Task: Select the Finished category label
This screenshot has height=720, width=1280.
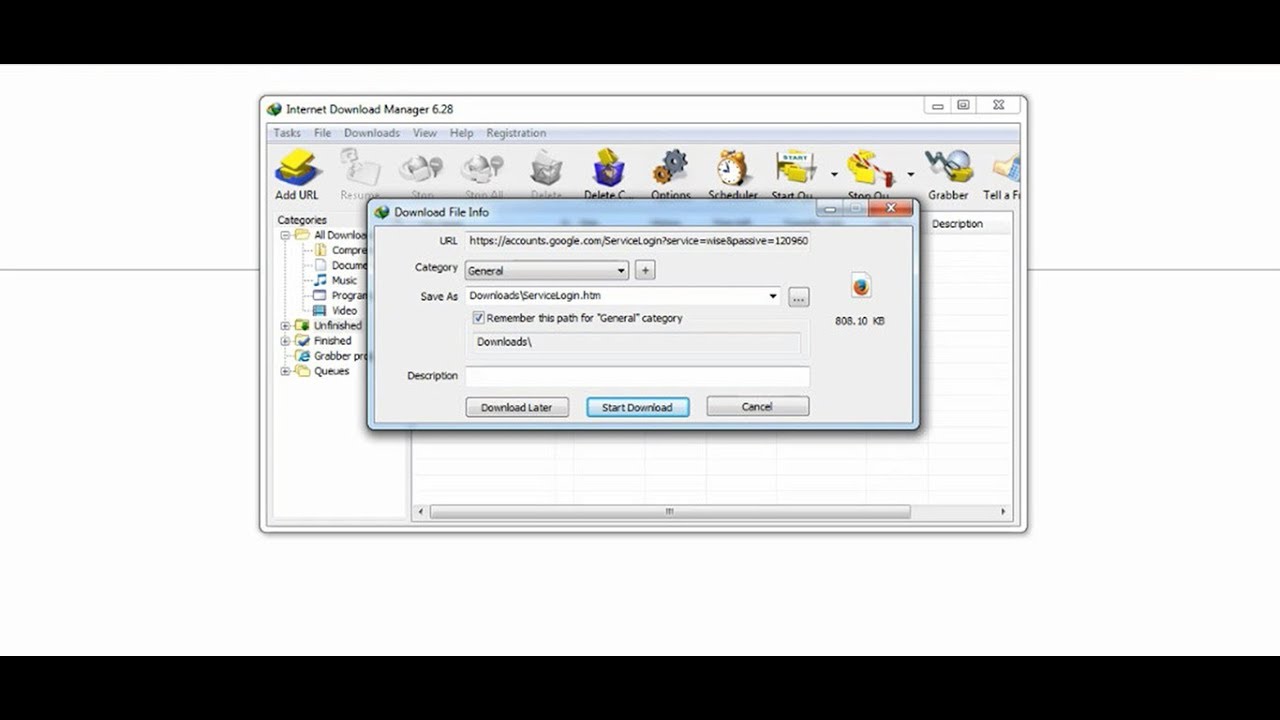Action: (x=332, y=340)
